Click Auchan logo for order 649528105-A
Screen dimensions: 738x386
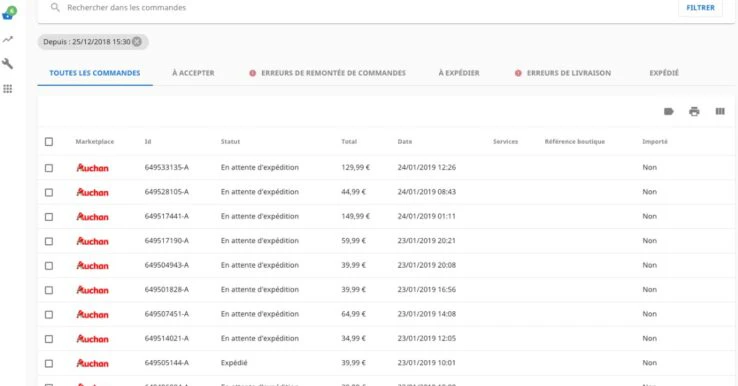pos(92,192)
